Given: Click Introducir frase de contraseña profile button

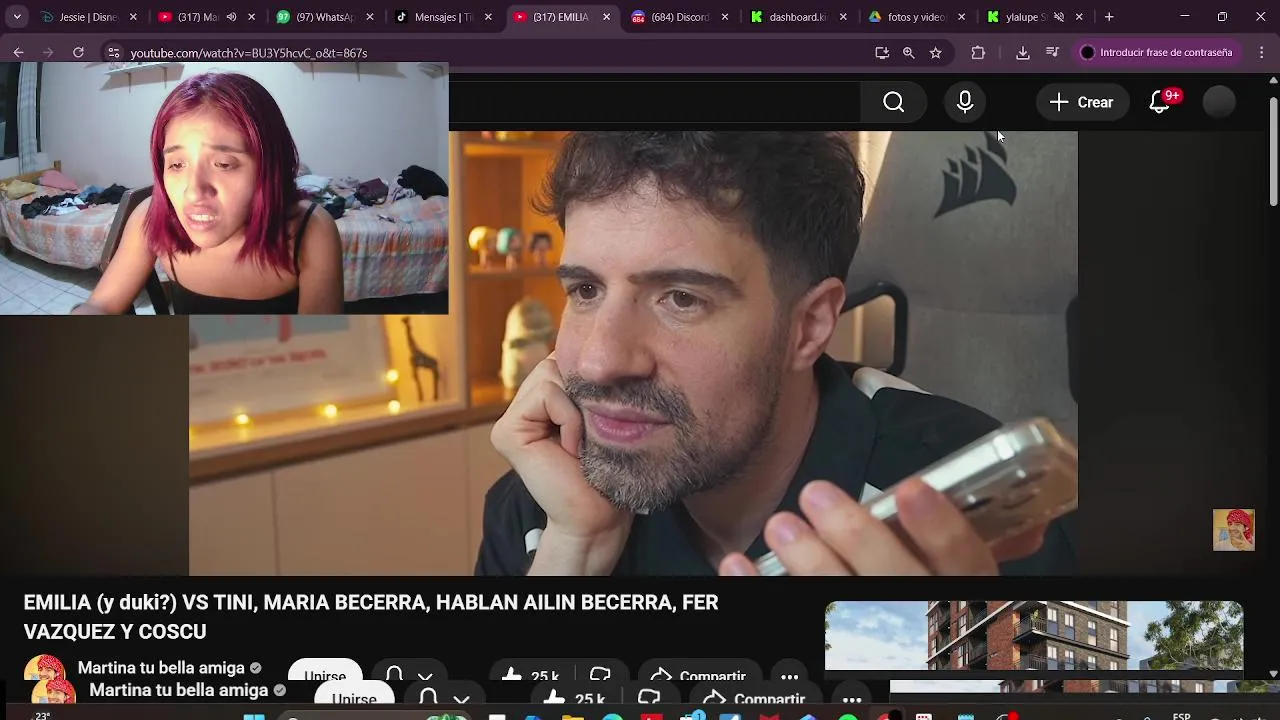Looking at the screenshot, I should pos(1157,53).
